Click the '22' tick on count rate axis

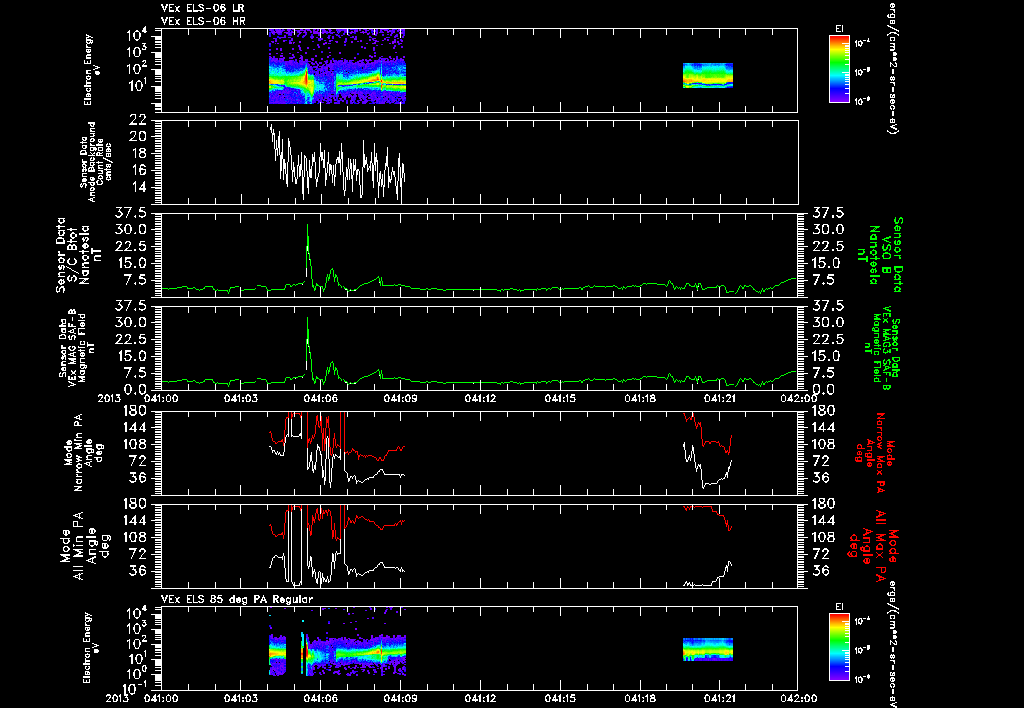[x=138, y=120]
